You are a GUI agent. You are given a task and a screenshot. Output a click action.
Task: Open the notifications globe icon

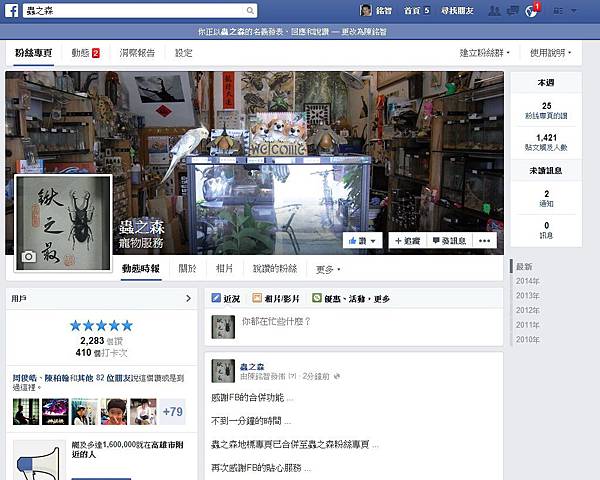tap(531, 11)
